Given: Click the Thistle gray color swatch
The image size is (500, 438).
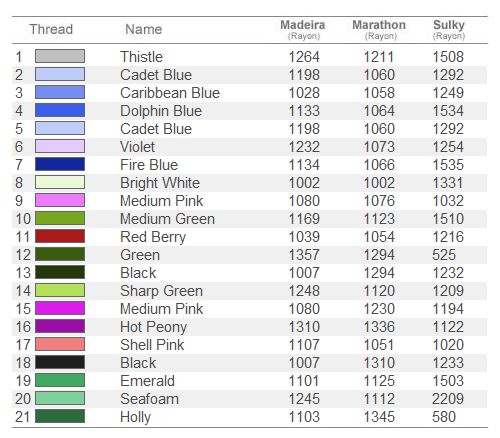Looking at the screenshot, I should point(60,56).
